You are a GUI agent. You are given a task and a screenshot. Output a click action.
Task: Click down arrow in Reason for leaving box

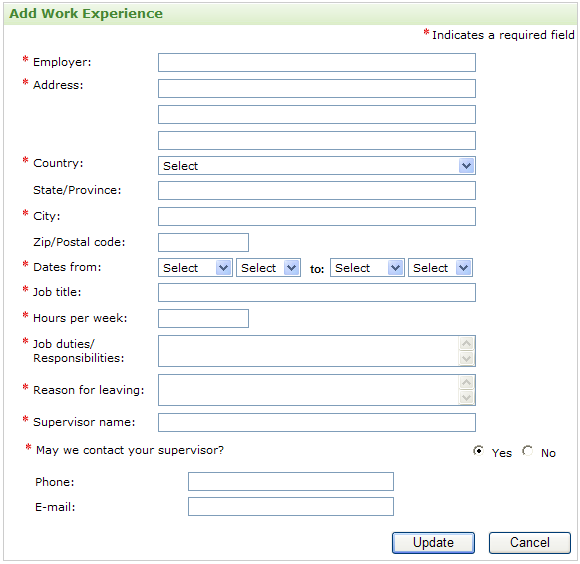(466, 397)
